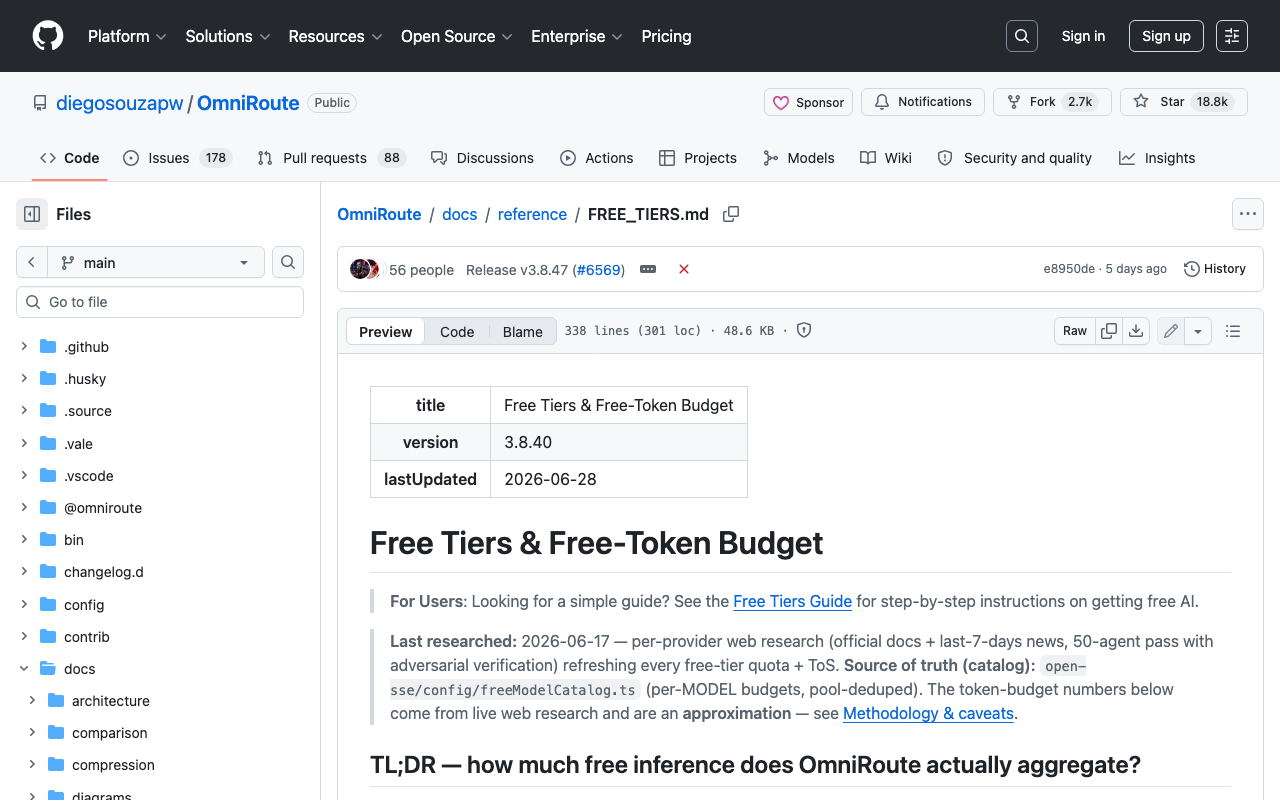Open the docs folder icon in tree
The image size is (1280, 800).
48,669
